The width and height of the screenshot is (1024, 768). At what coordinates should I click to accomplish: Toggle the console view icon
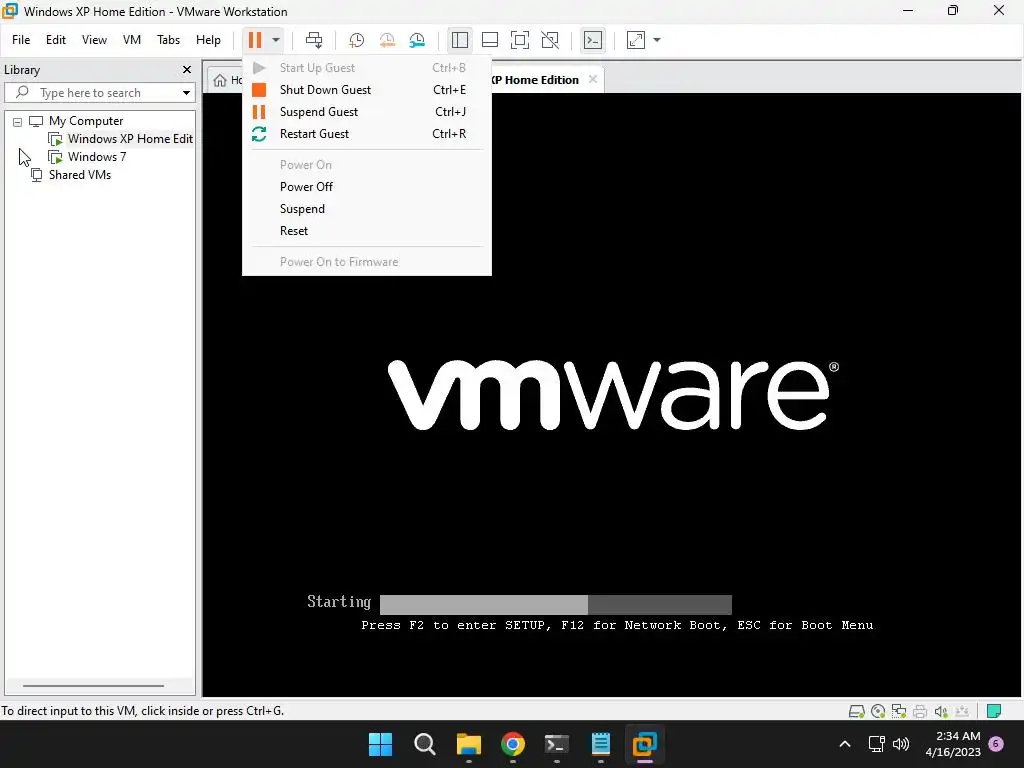pos(592,40)
